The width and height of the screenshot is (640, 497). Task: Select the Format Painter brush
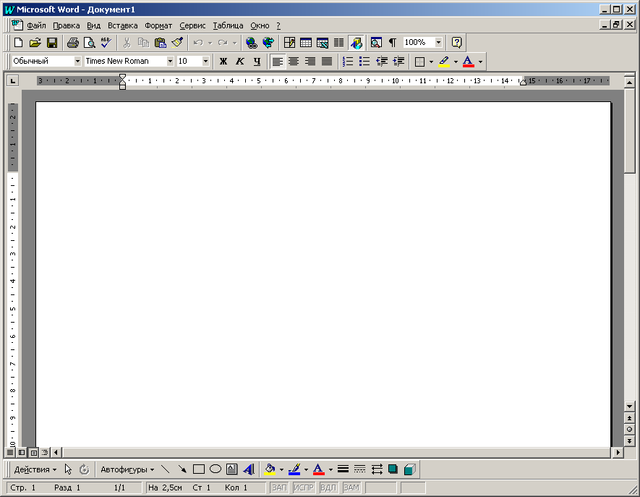[x=177, y=42]
